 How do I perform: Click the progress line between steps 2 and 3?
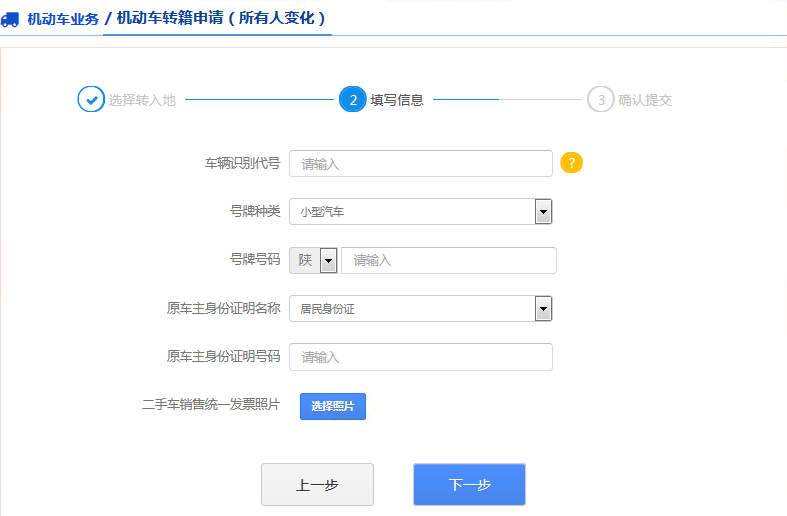508,100
